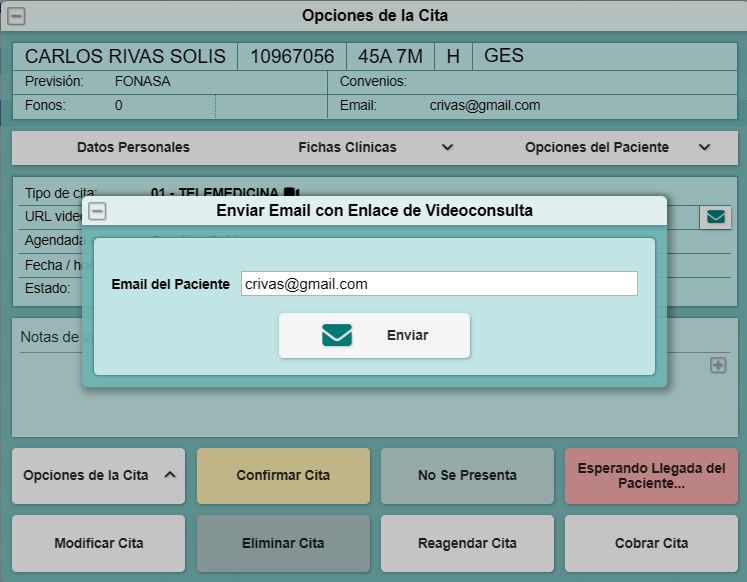Click the envelope icon beside URL video row

(716, 217)
